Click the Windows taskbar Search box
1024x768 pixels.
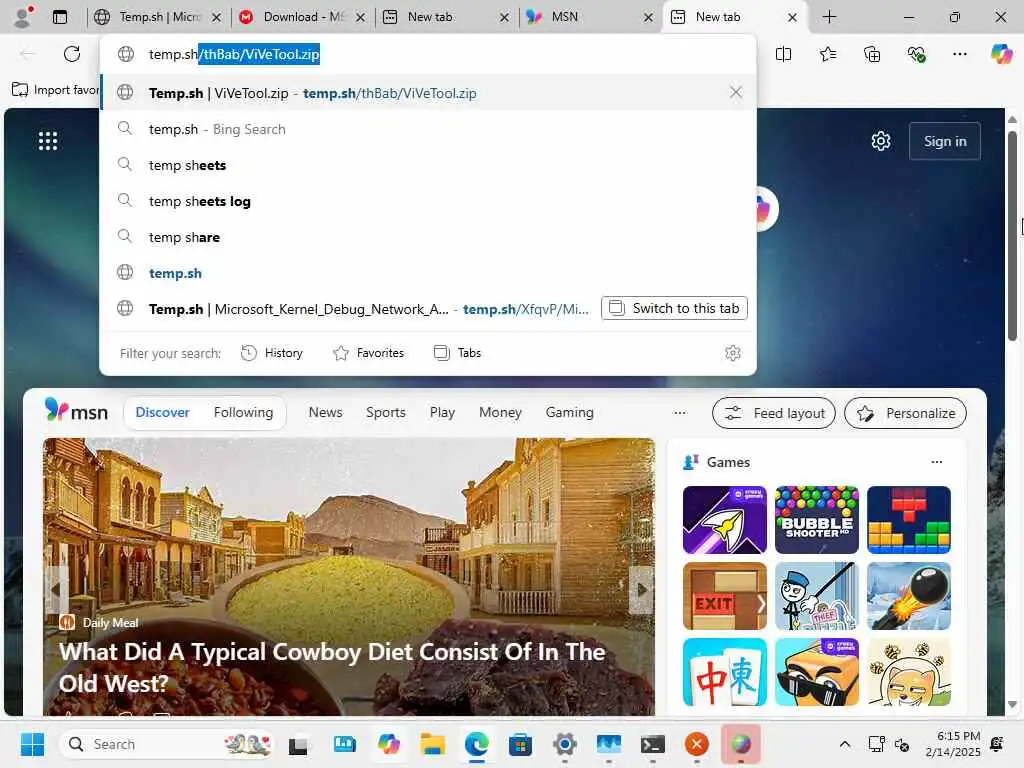(167, 744)
